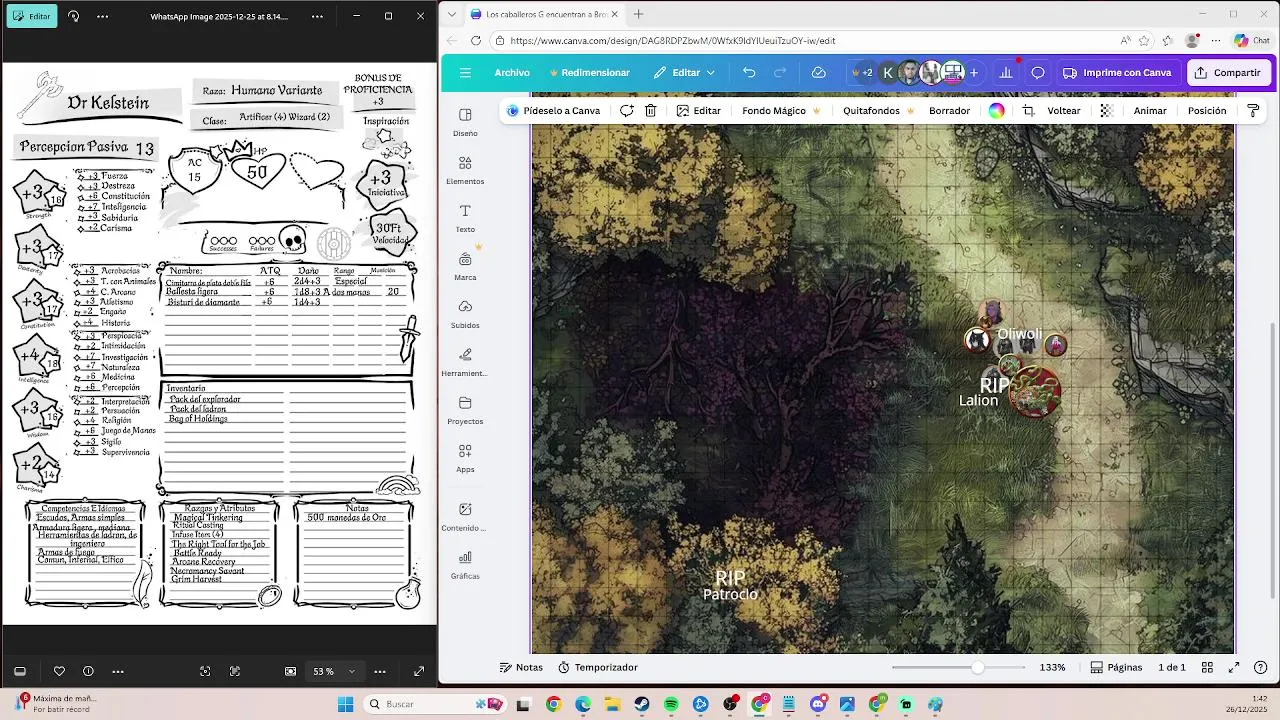Toggle the Notas panel in Canva
This screenshot has width=1280, height=720.
(521, 667)
